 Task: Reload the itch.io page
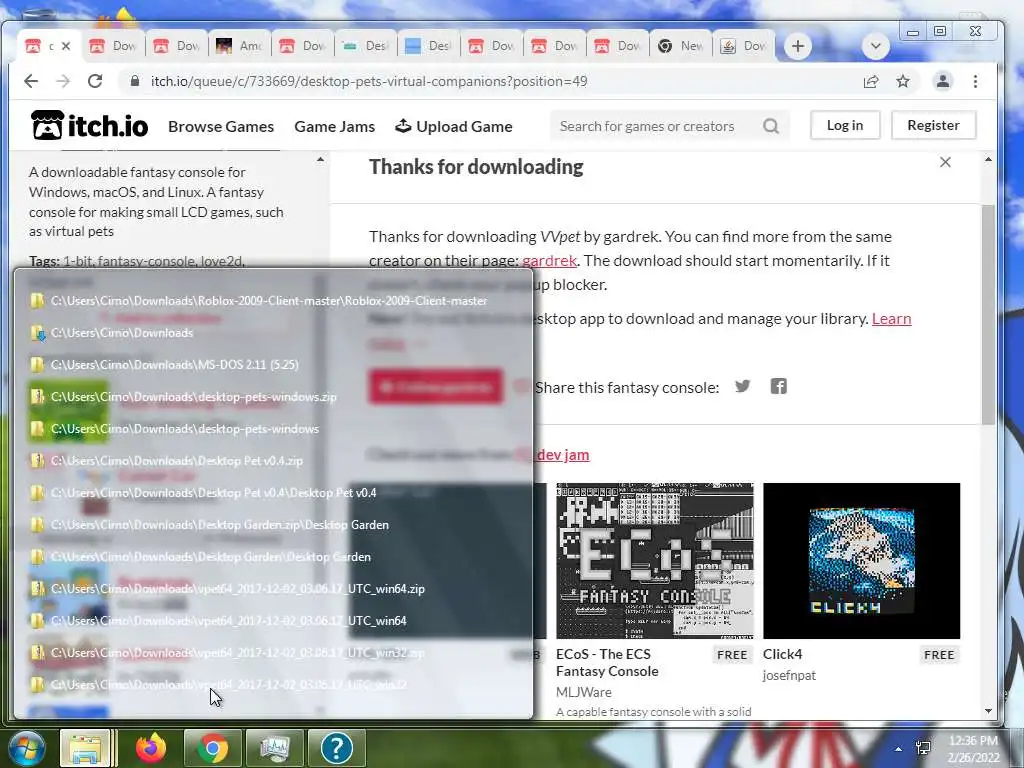coord(95,81)
